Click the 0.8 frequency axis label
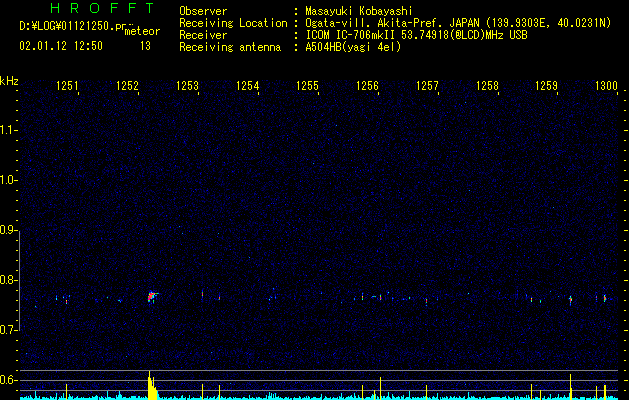Viewport: 629px width, 400px height. click(8, 280)
